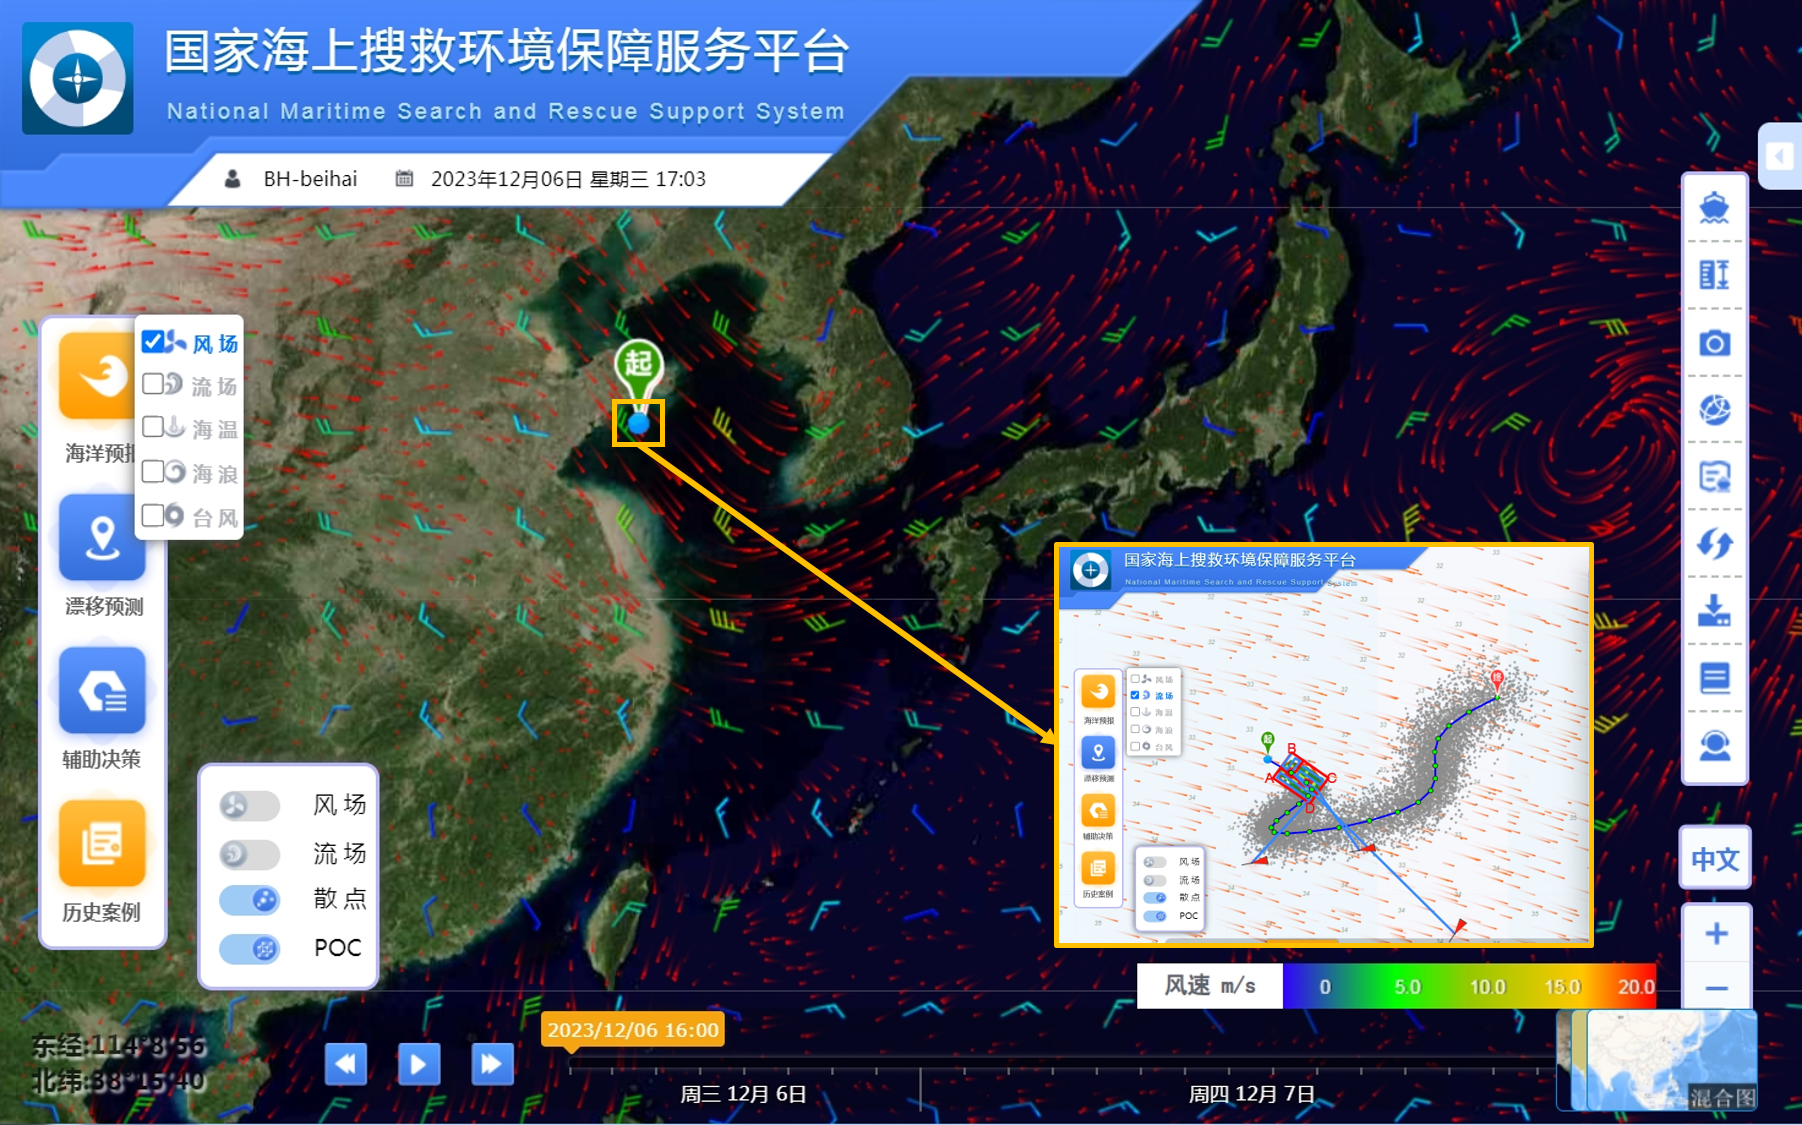This screenshot has height=1125, width=1802.
Task: Select the ruler measurement tool icon
Action: click(x=1714, y=274)
